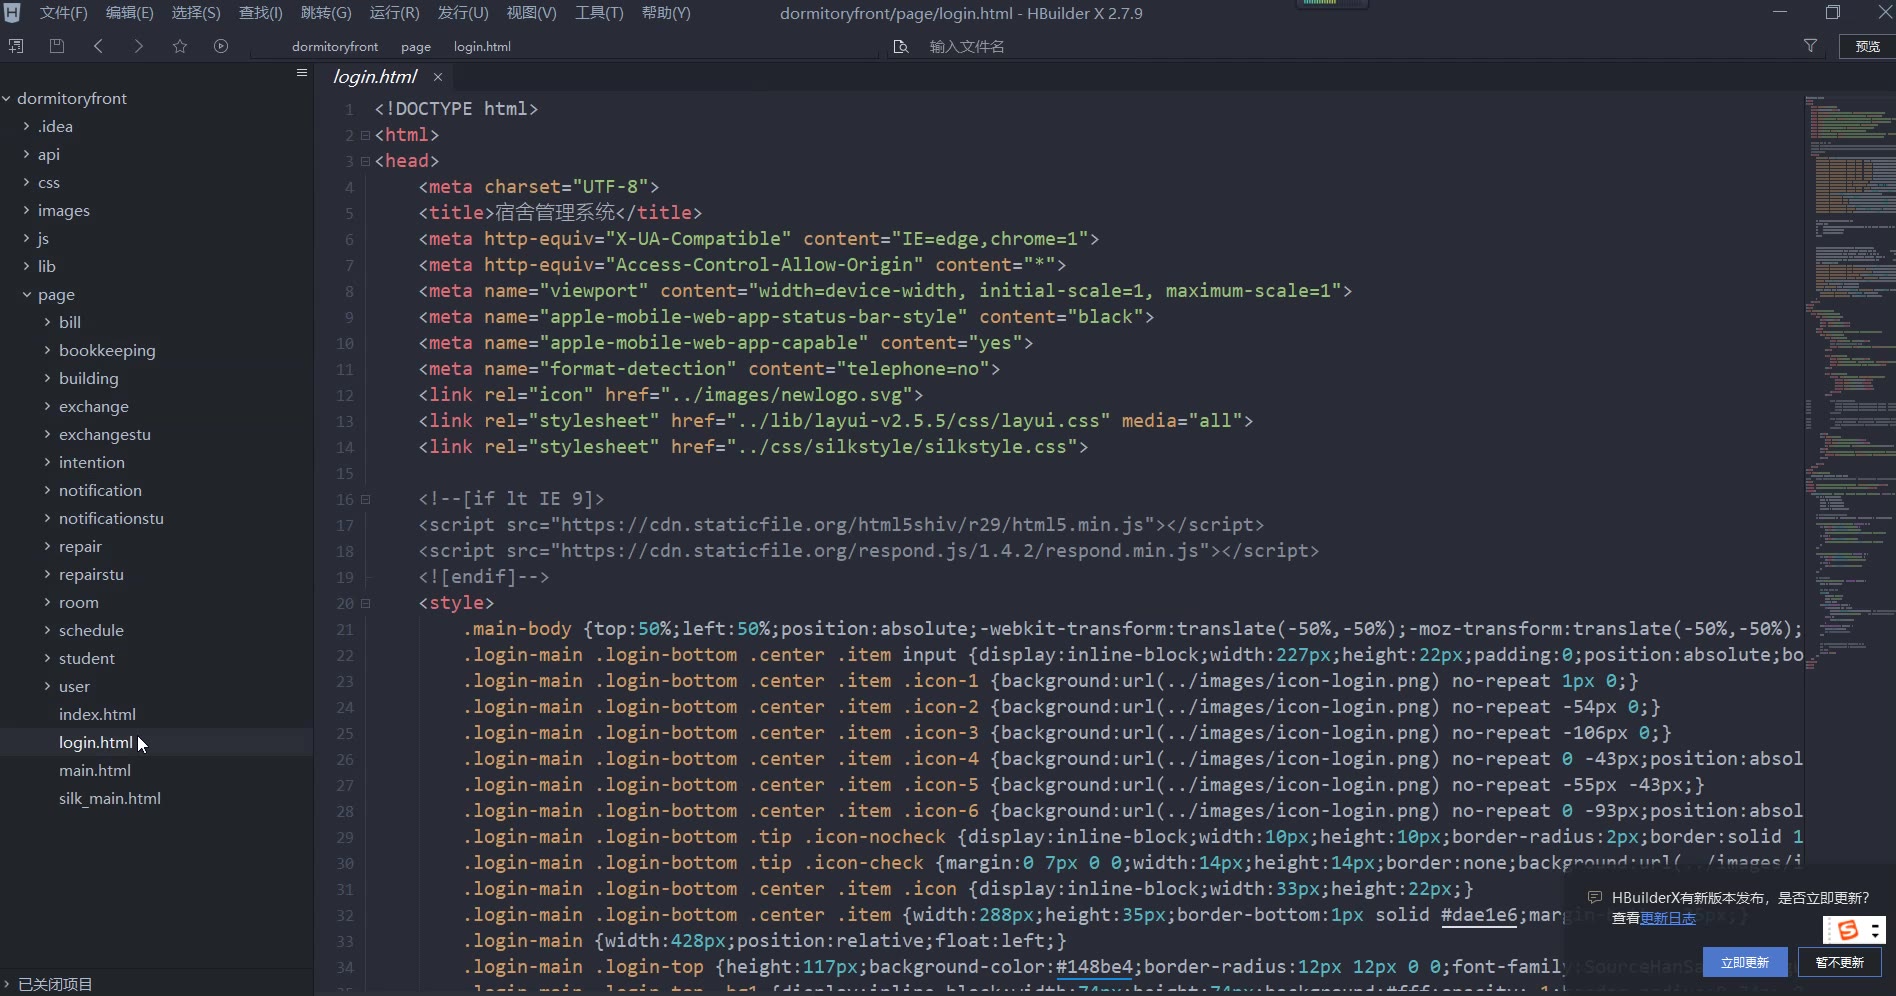Expand the bill folder

48,322
